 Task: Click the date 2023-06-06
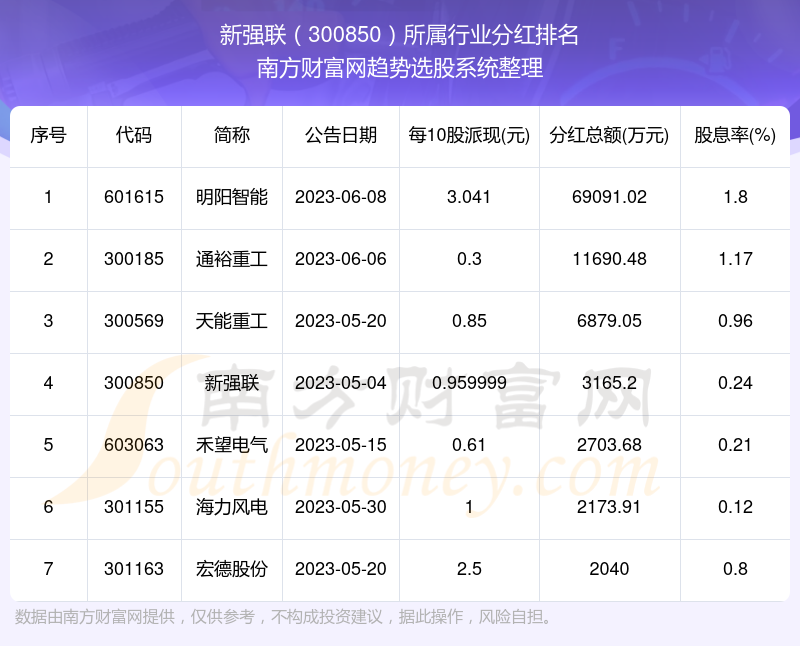341,259
